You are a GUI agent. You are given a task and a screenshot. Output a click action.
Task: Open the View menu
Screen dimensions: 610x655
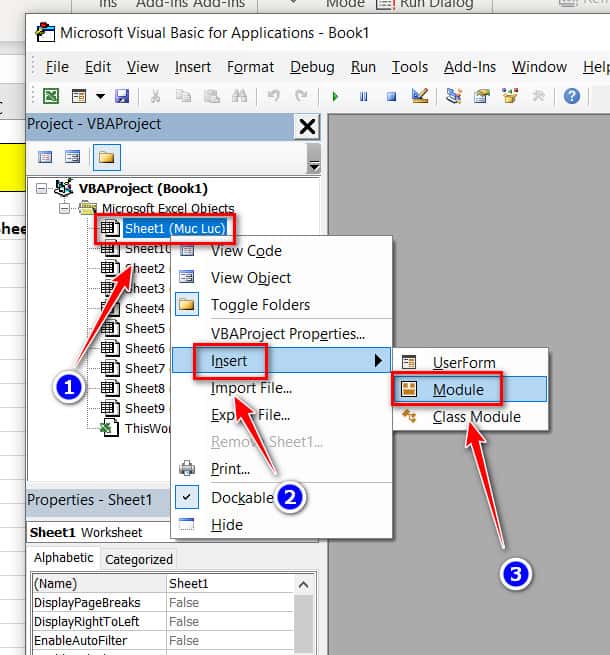point(143,67)
